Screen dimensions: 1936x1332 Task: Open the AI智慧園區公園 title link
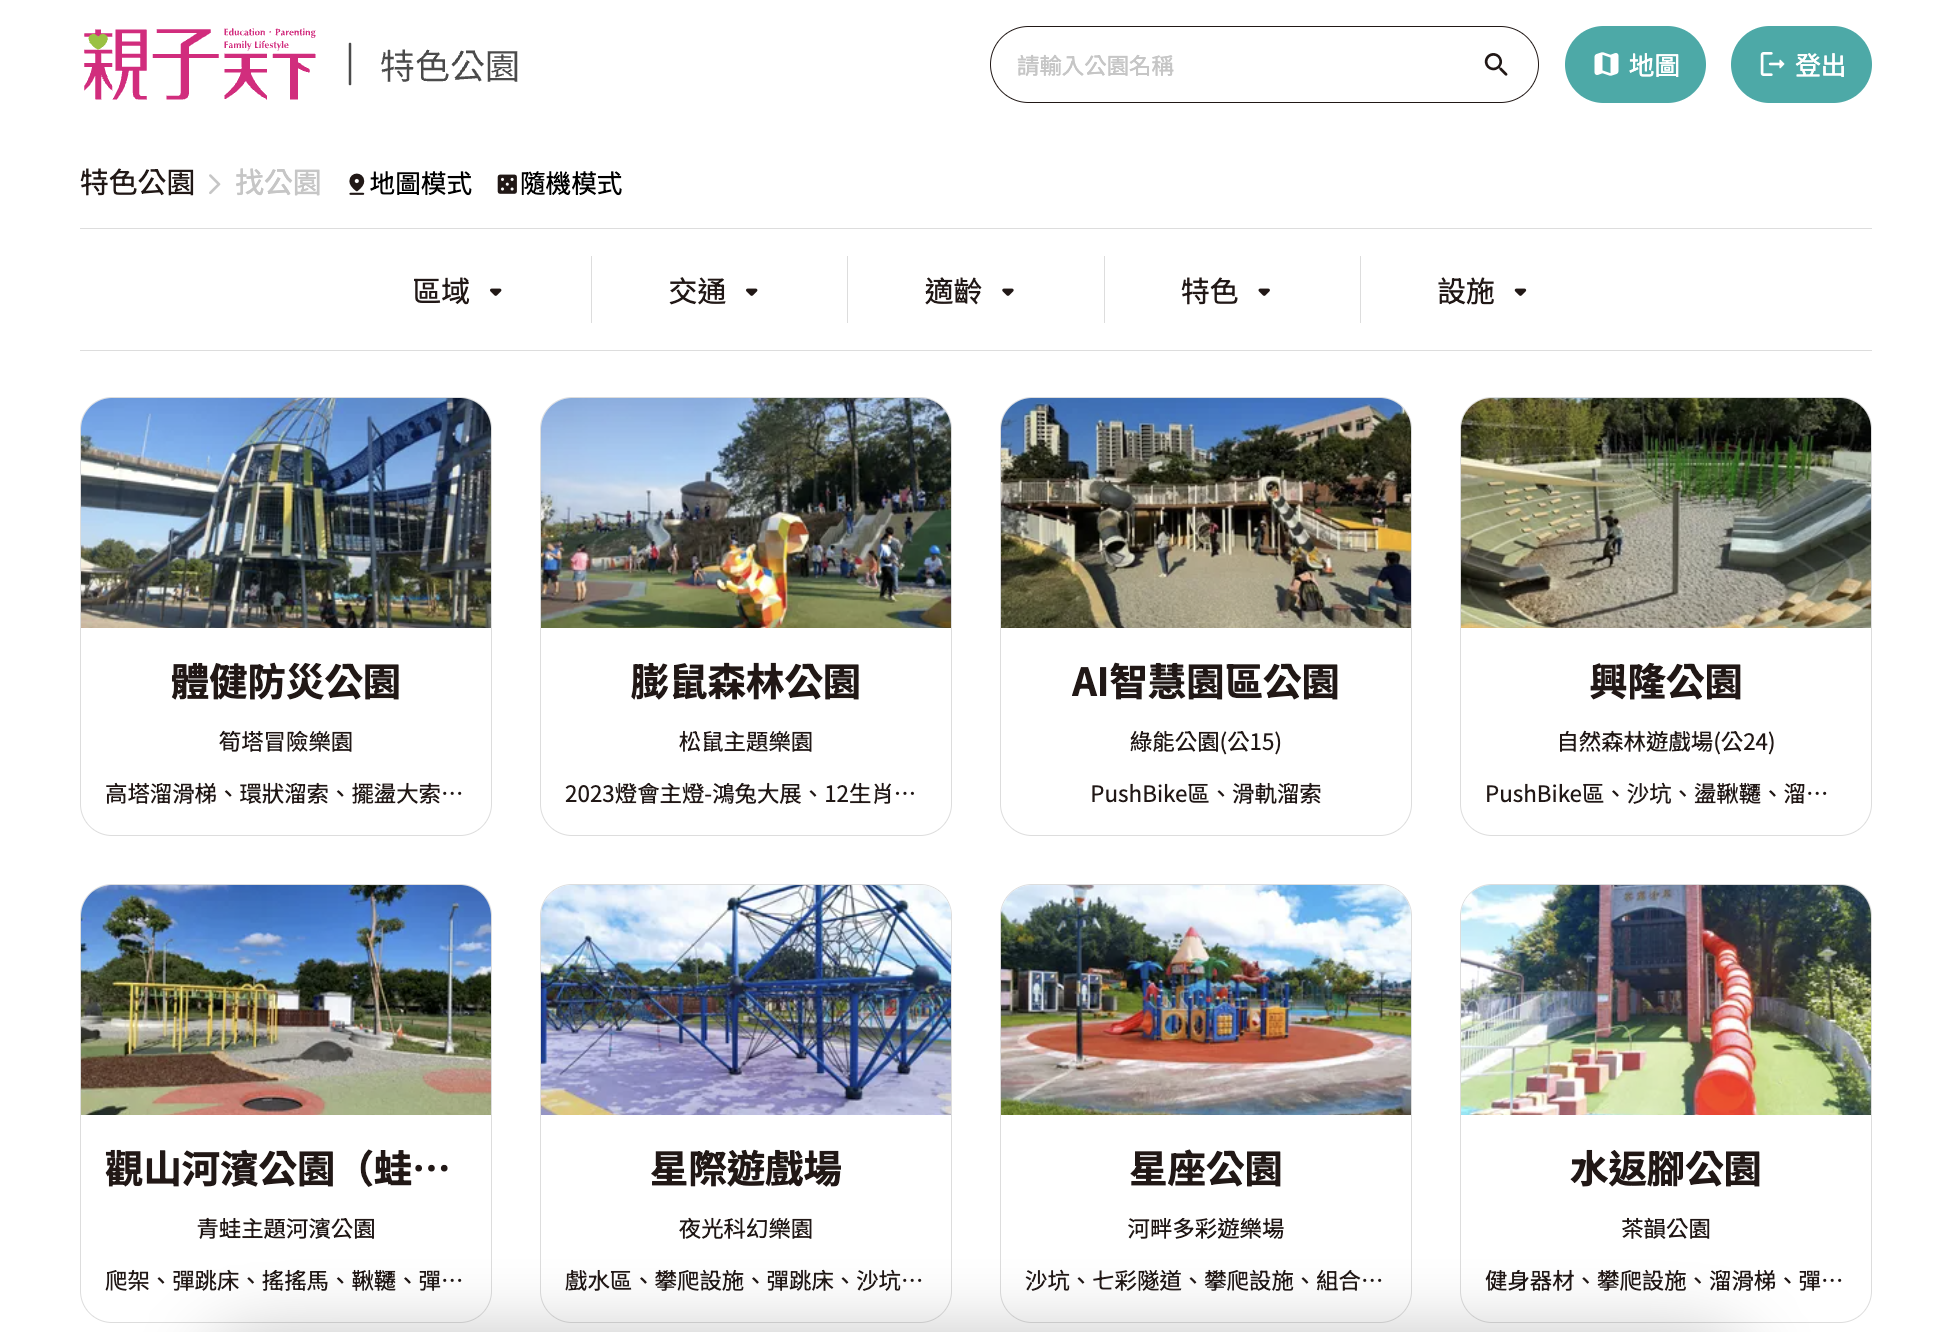(x=1205, y=682)
